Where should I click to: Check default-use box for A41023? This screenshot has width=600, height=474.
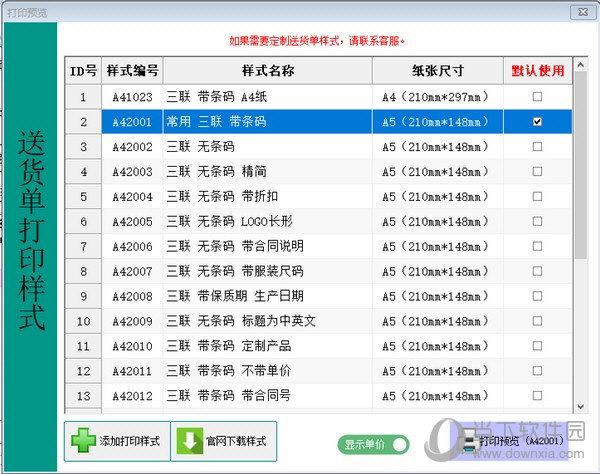(537, 96)
